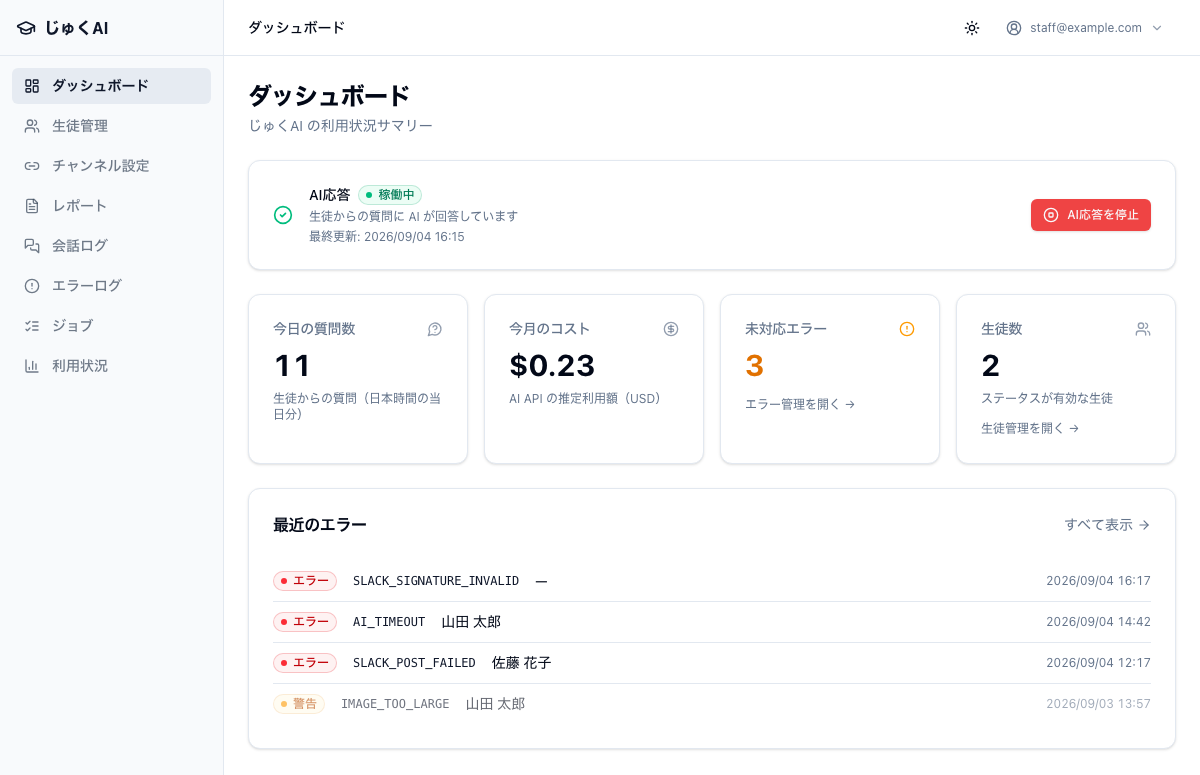Click the 最終更新: 2026/09/04 16:15 text

387,237
